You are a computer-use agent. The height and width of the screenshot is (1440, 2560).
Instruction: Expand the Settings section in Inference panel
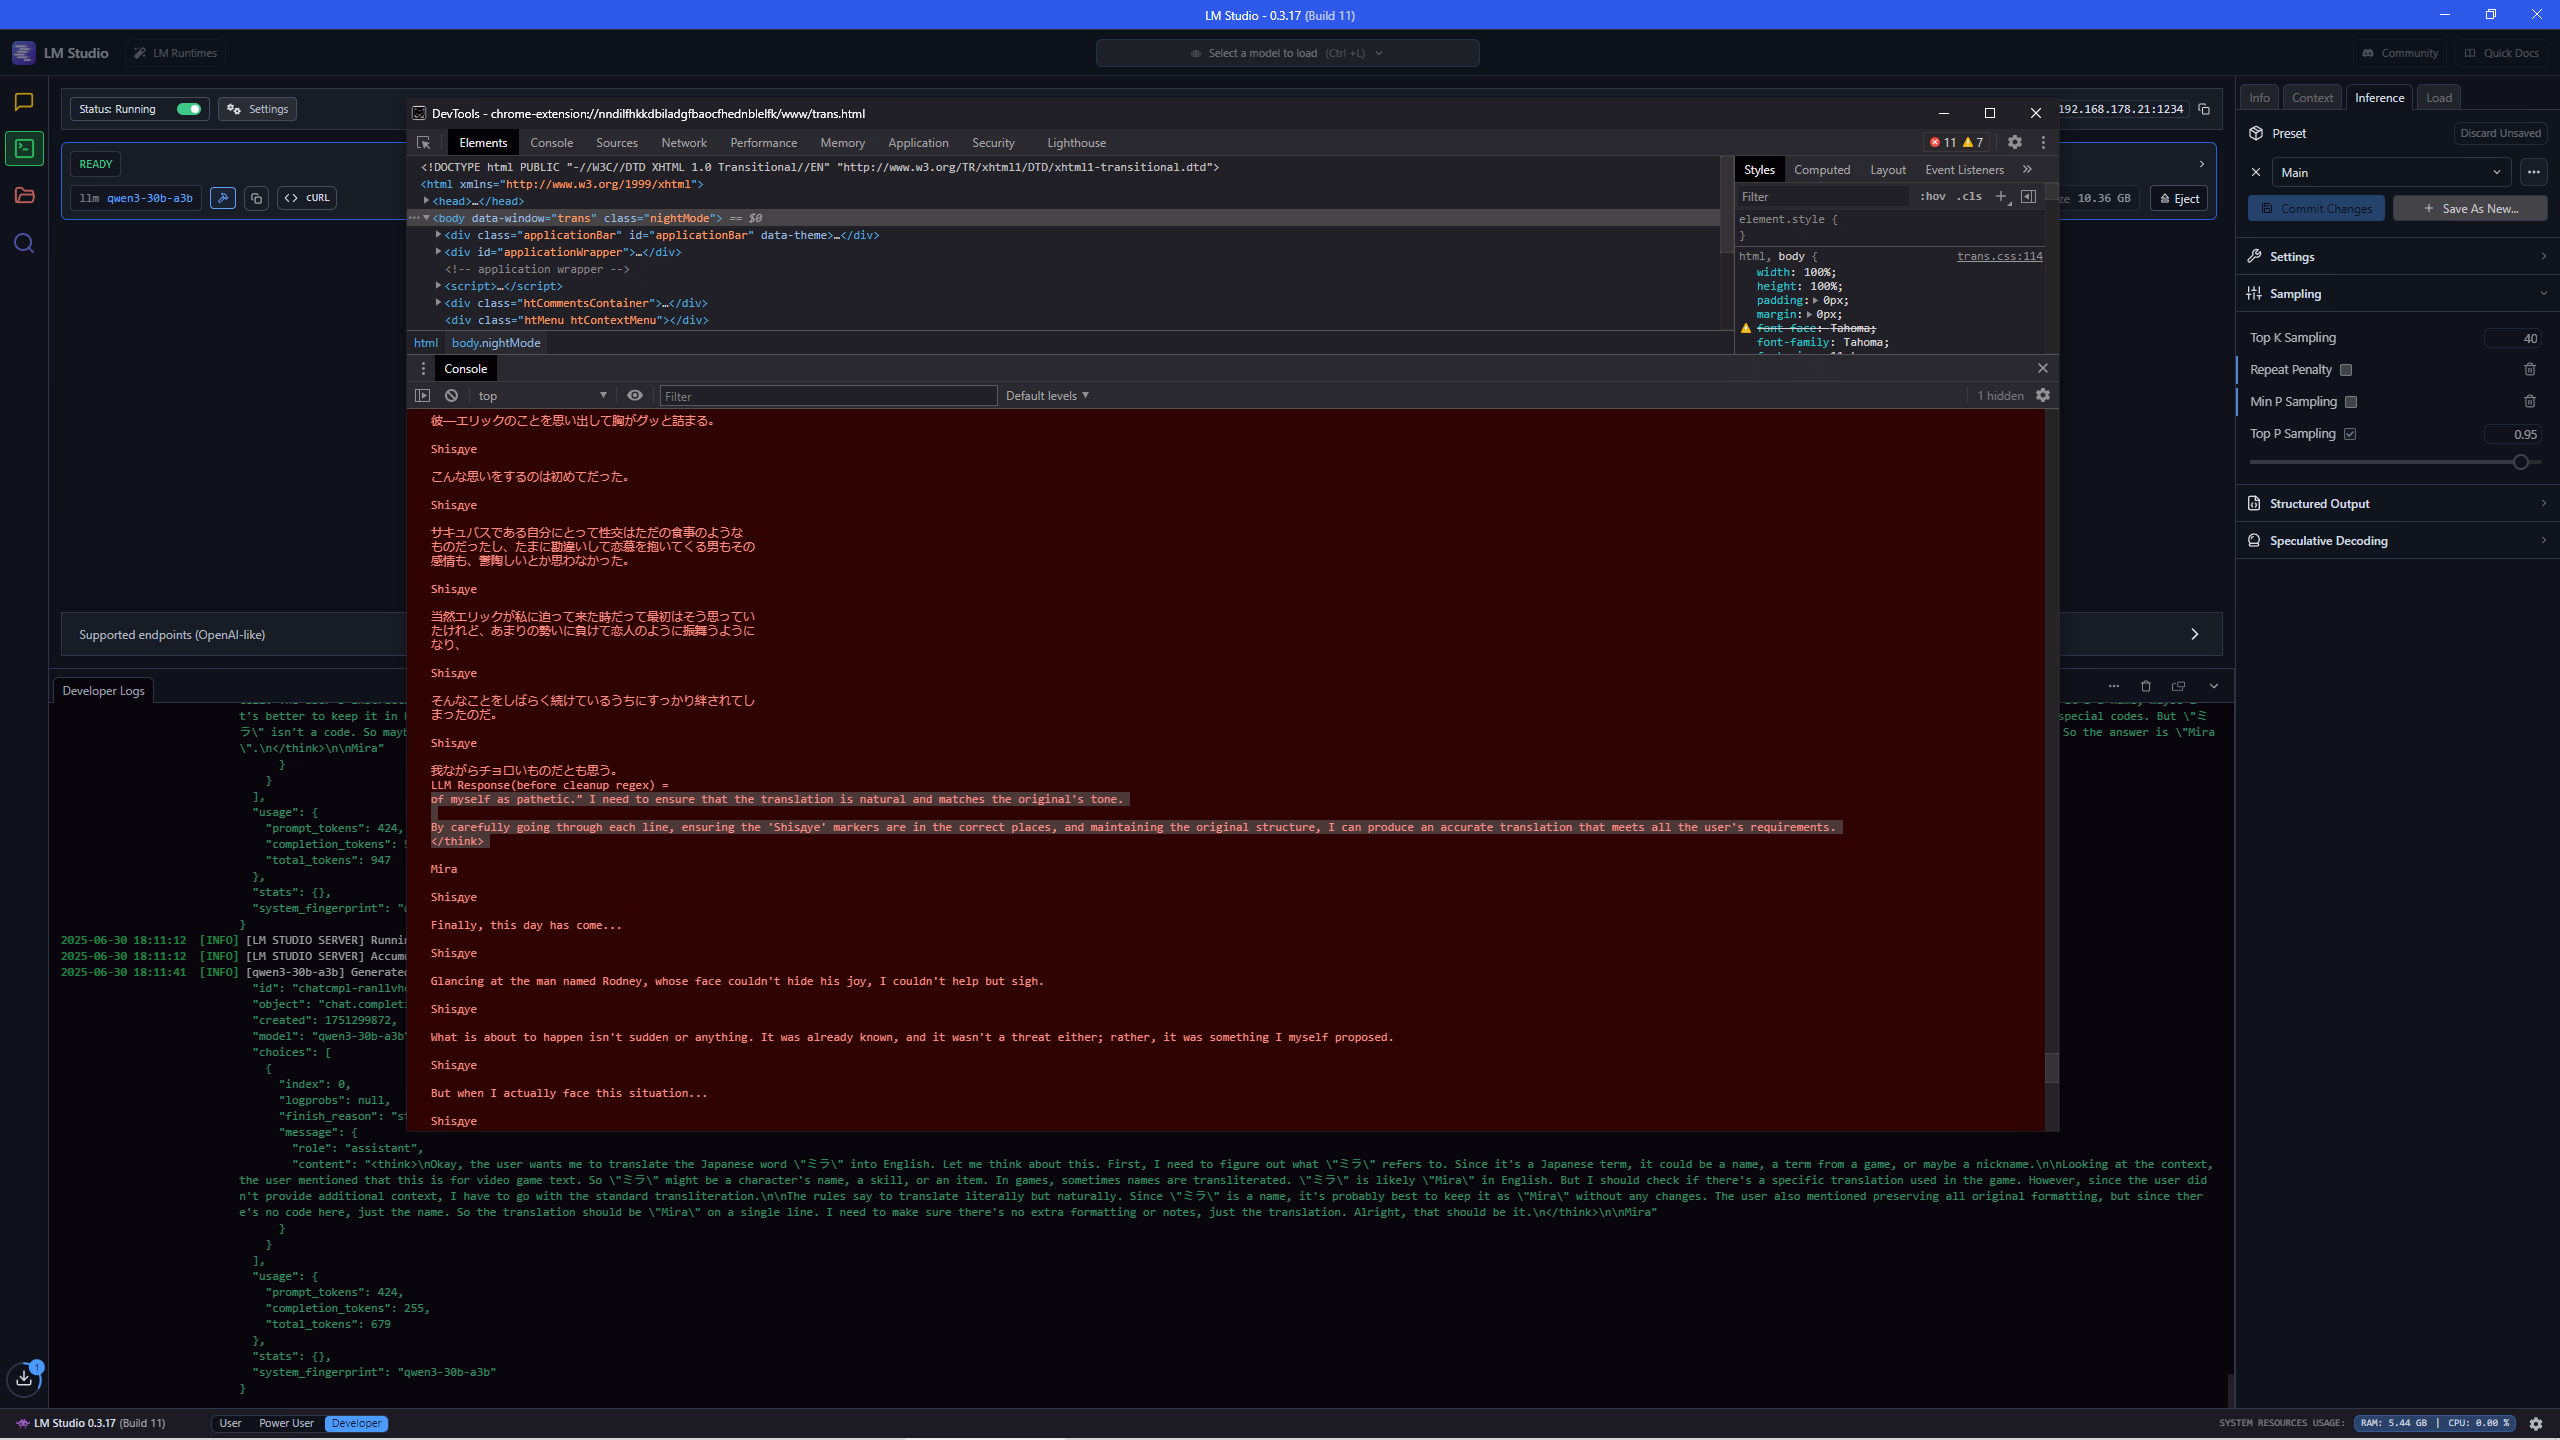pyautogui.click(x=2397, y=256)
